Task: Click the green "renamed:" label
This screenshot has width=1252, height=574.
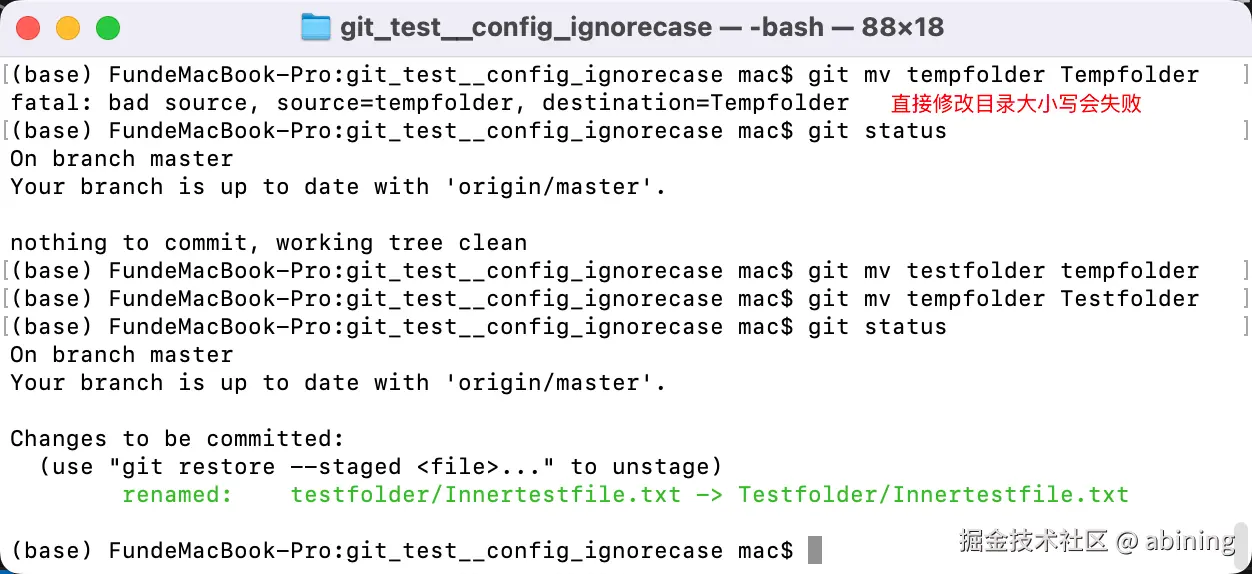Action: point(177,494)
